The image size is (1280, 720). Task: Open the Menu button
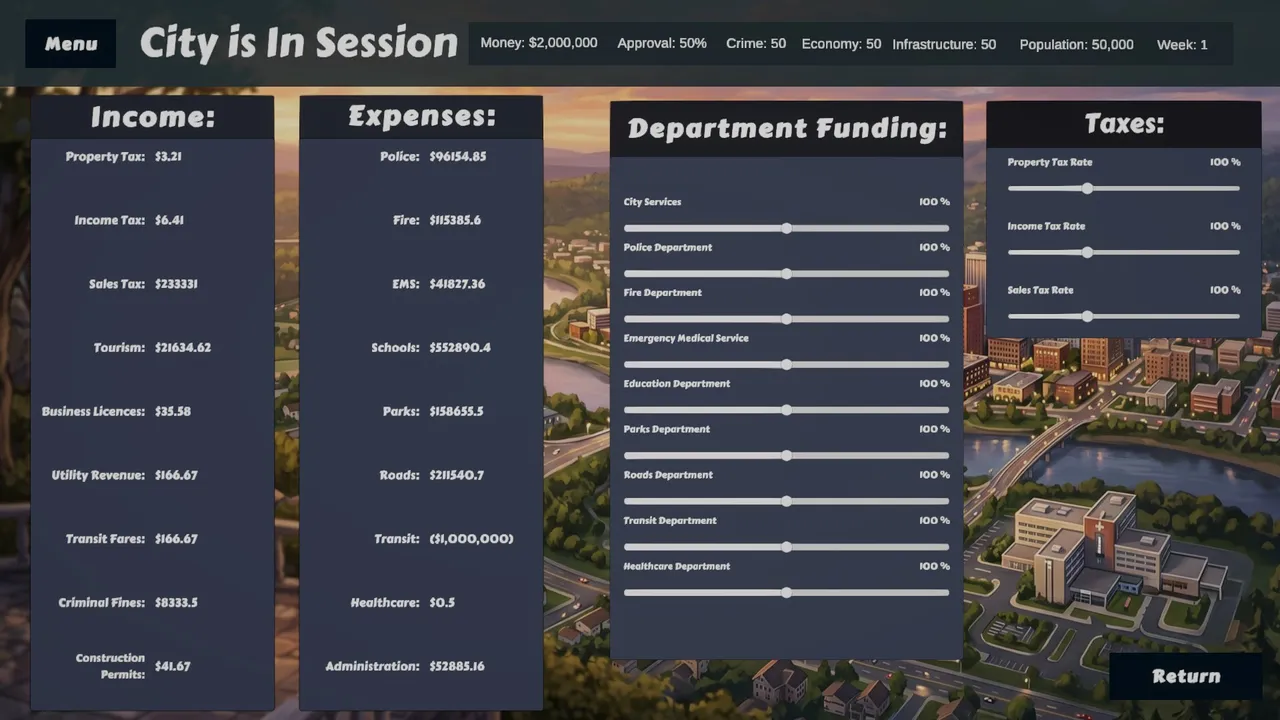click(70, 44)
